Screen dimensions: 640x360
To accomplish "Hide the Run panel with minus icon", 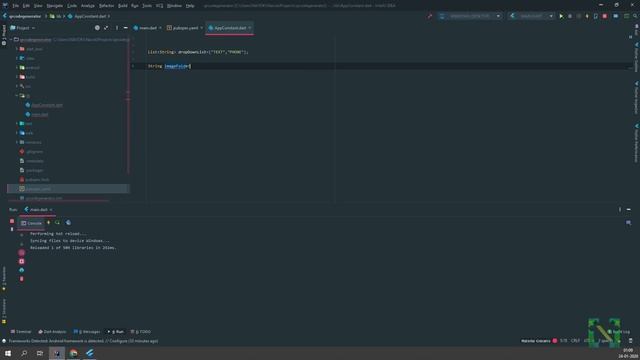I will pyautogui.click(x=629, y=209).
